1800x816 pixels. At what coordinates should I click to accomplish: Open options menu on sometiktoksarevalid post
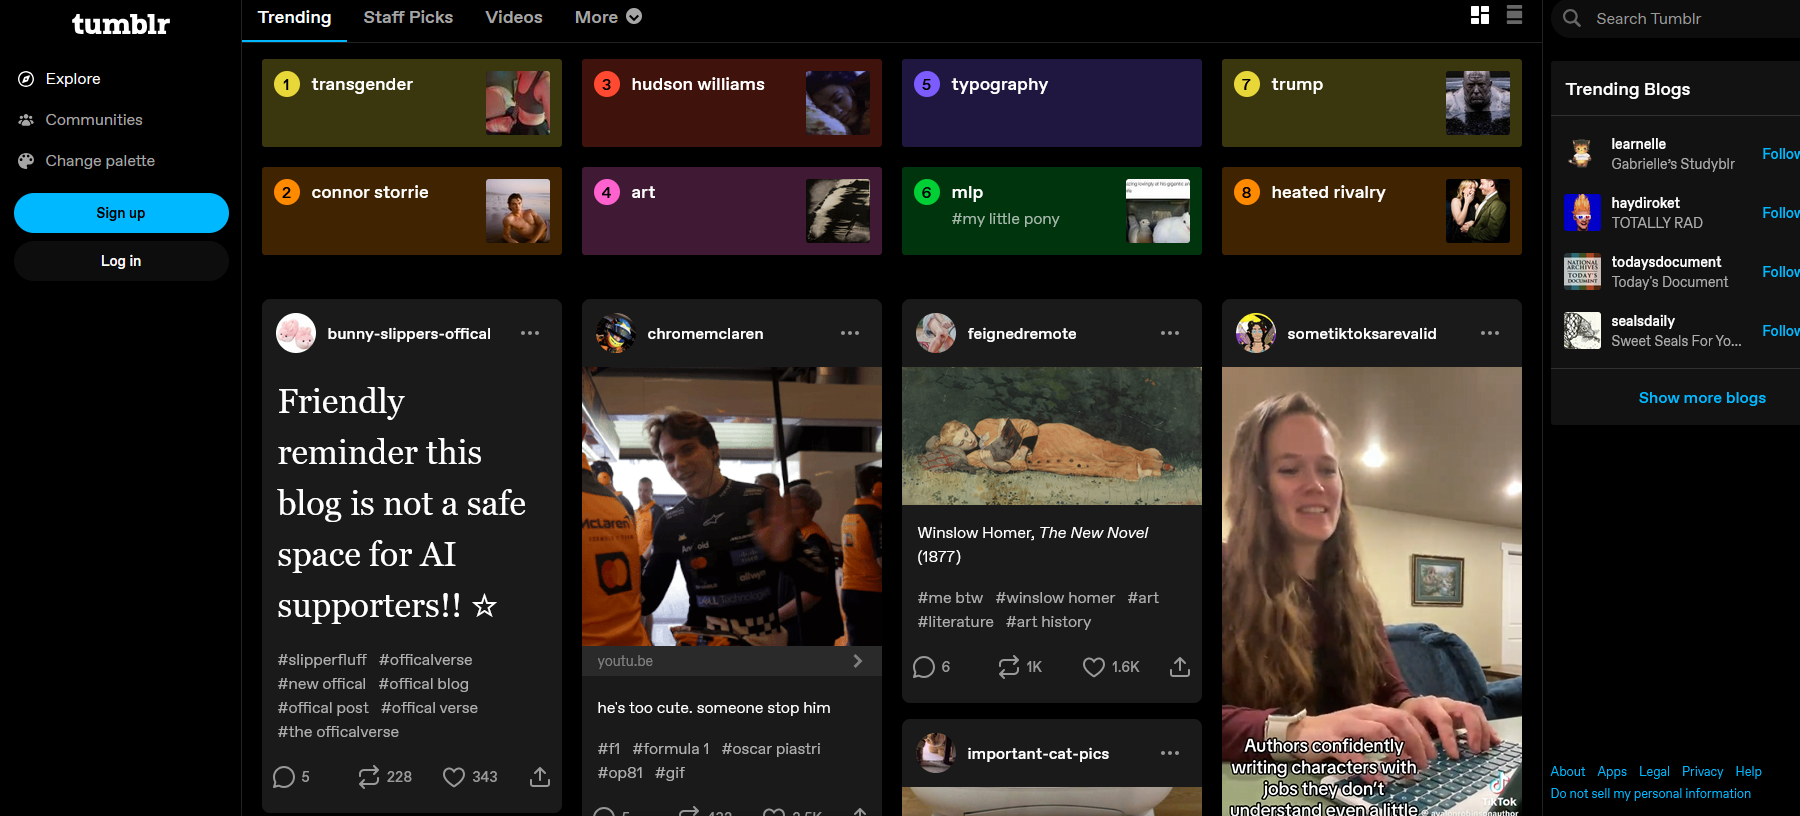pos(1490,333)
